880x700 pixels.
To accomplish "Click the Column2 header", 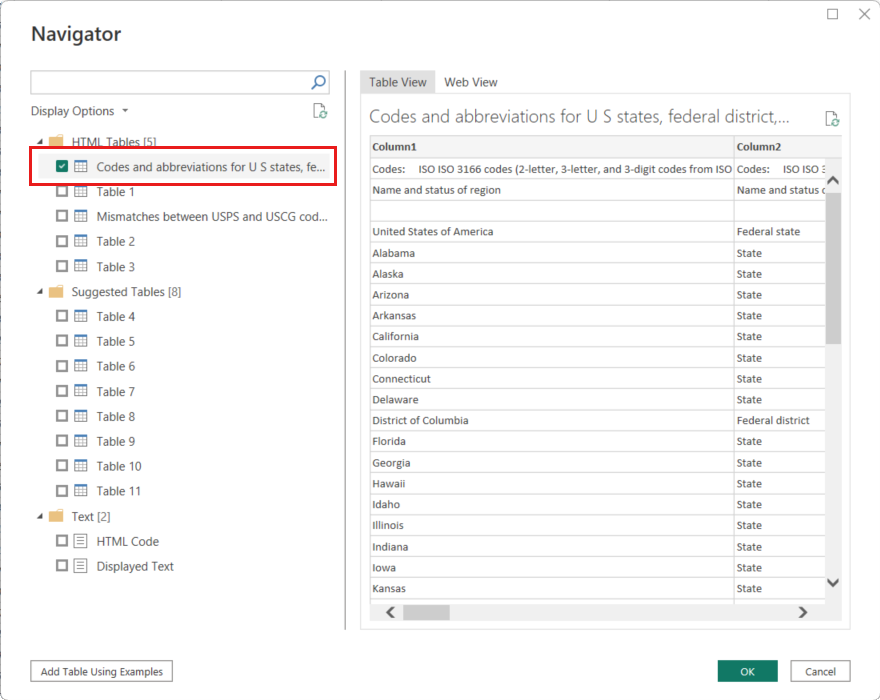I will pyautogui.click(x=788, y=147).
